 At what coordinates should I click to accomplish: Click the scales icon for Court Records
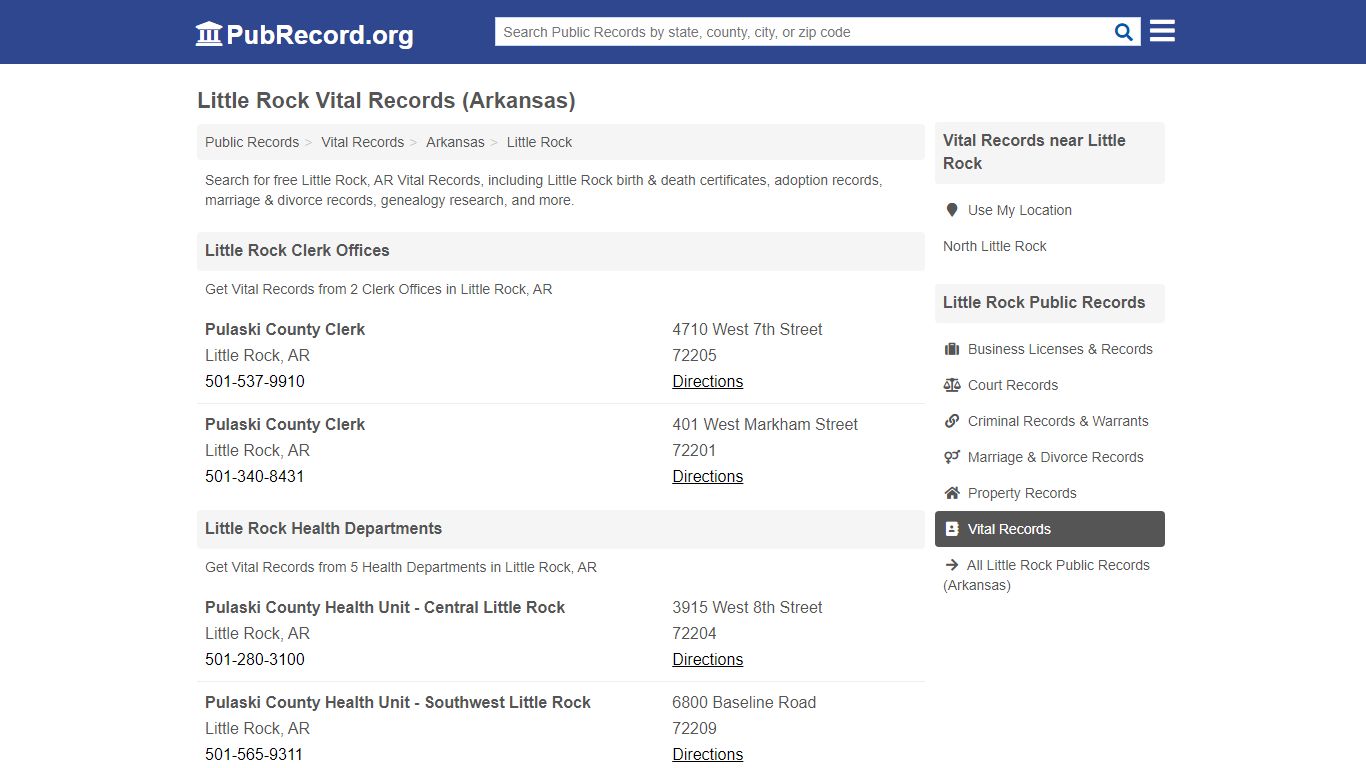pyautogui.click(x=952, y=385)
